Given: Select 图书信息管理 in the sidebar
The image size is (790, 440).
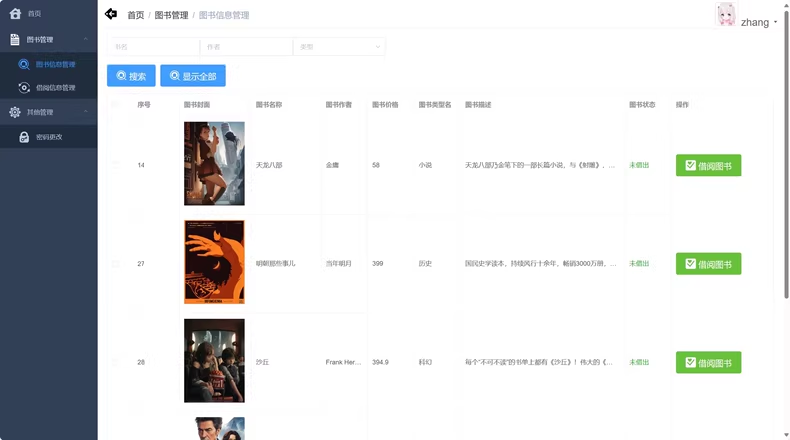Looking at the screenshot, I should pyautogui.click(x=49, y=64).
